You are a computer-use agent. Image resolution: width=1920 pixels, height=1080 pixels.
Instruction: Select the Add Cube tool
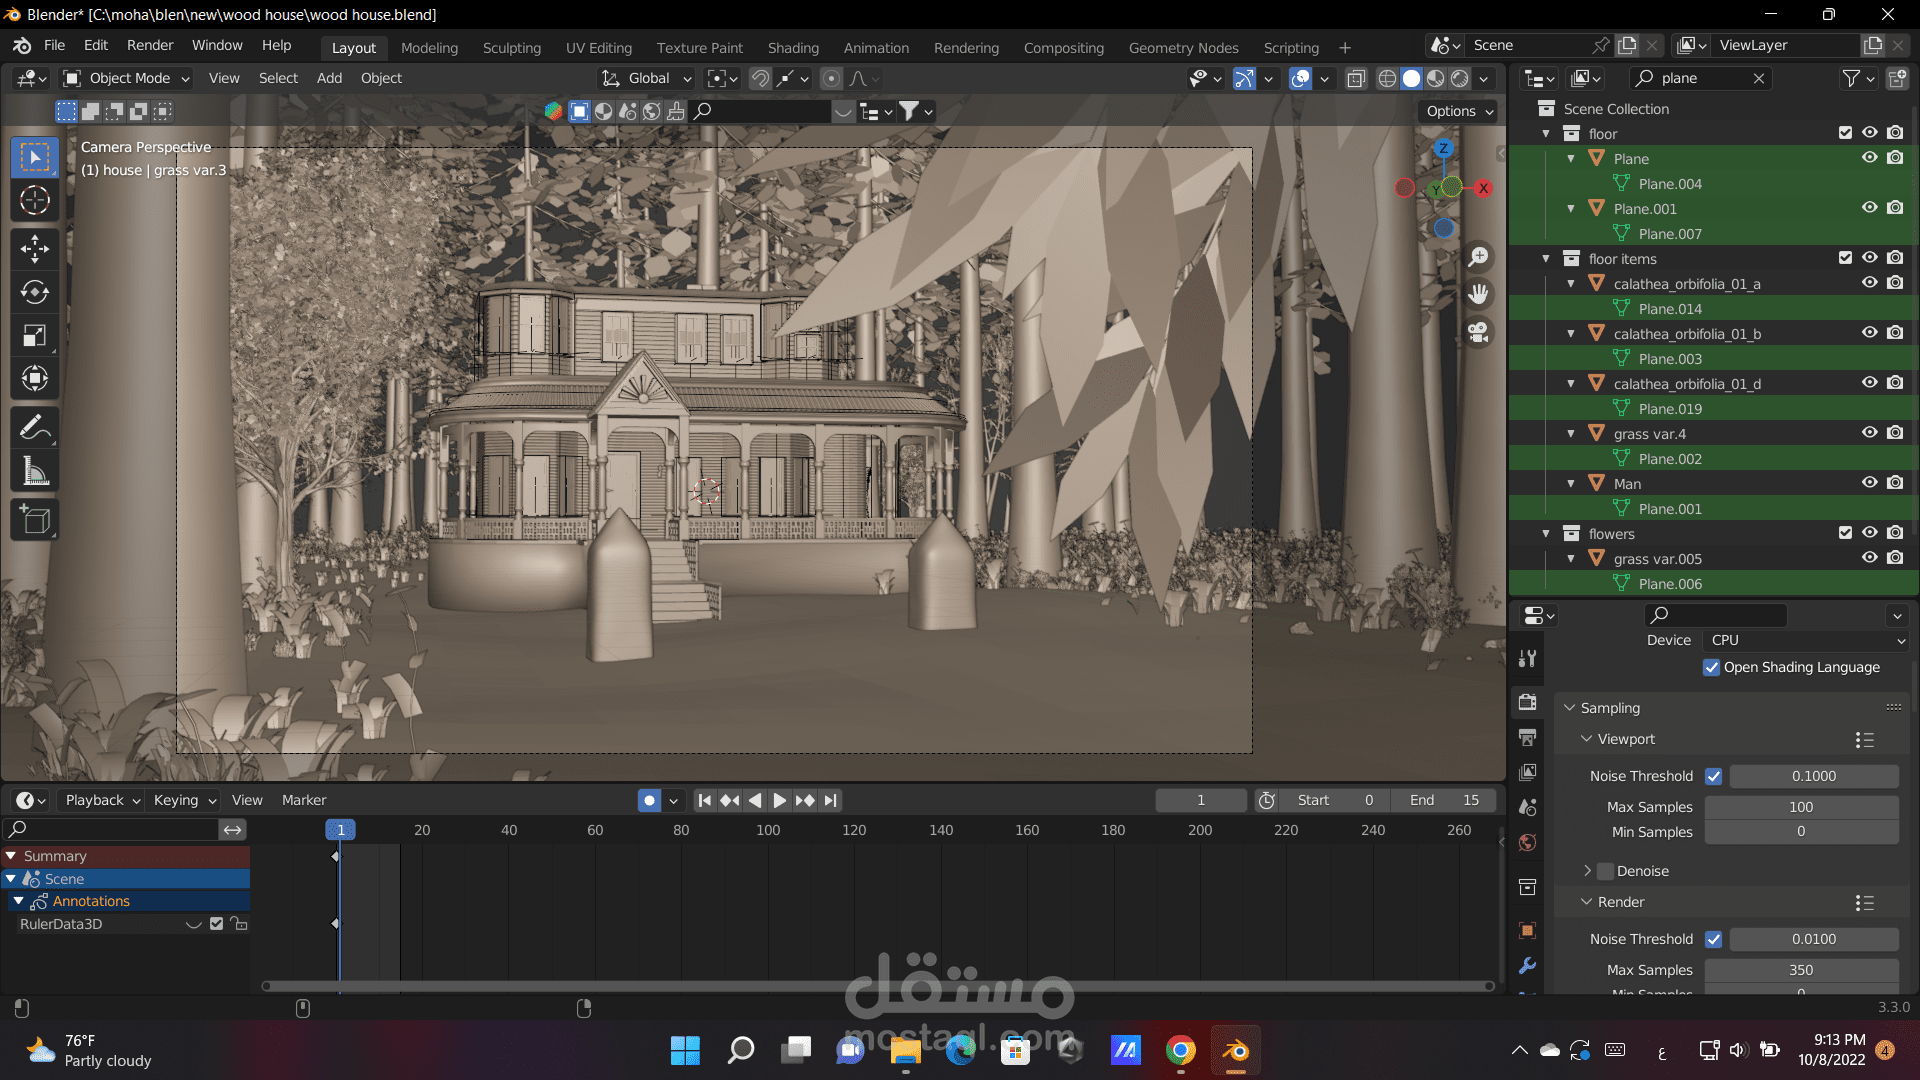click(35, 520)
